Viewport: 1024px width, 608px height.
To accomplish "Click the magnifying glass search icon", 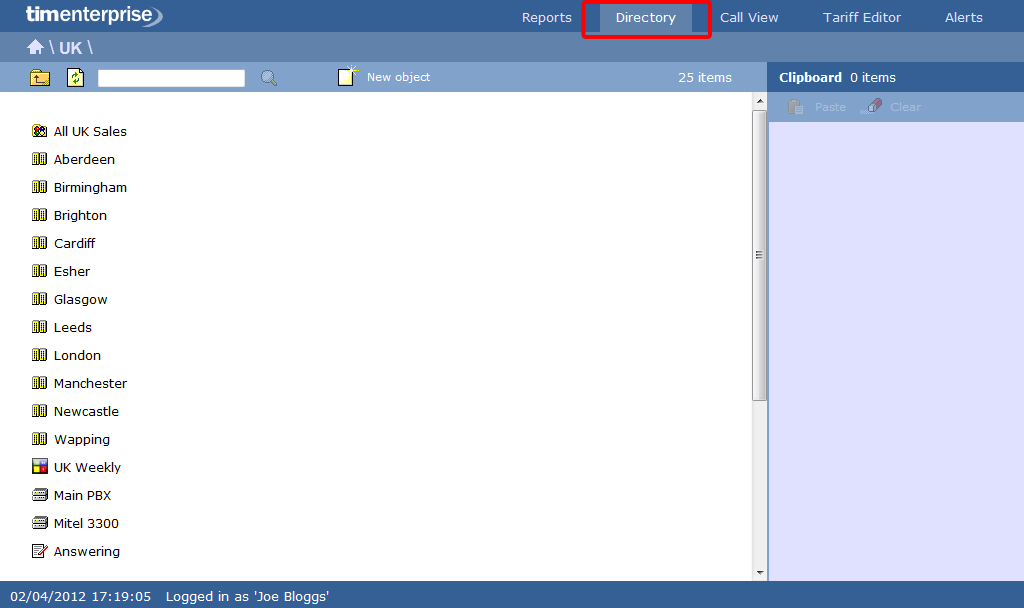I will pos(268,76).
